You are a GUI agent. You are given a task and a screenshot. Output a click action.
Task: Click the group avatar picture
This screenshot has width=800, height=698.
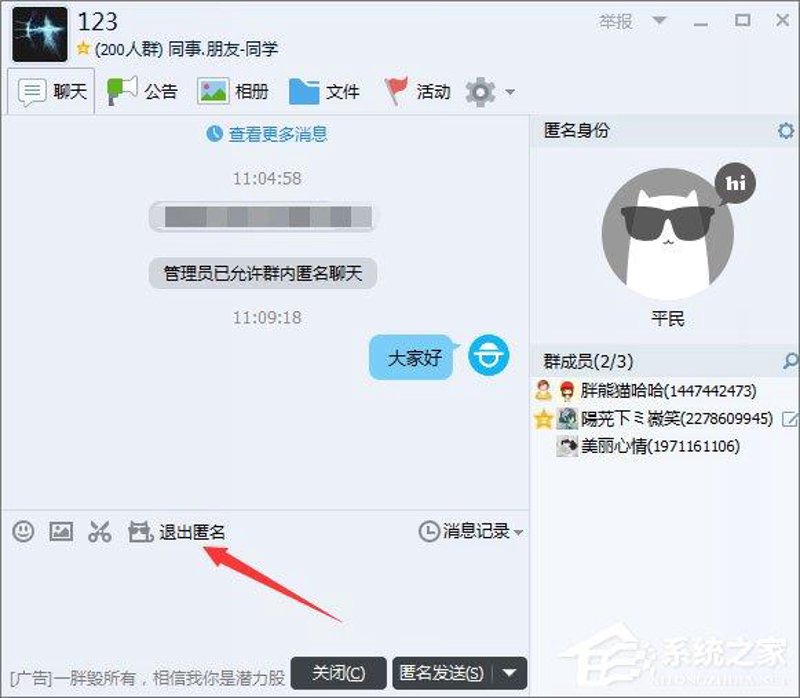tap(40, 34)
